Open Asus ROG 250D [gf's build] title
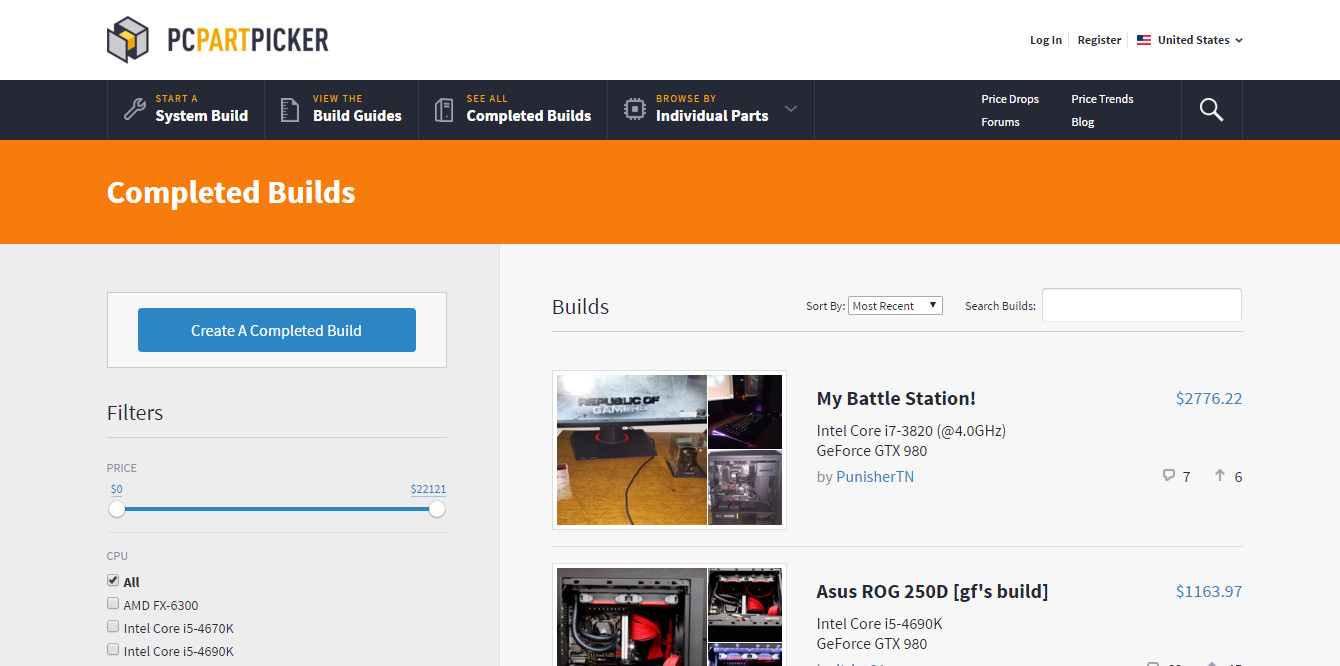 (932, 591)
